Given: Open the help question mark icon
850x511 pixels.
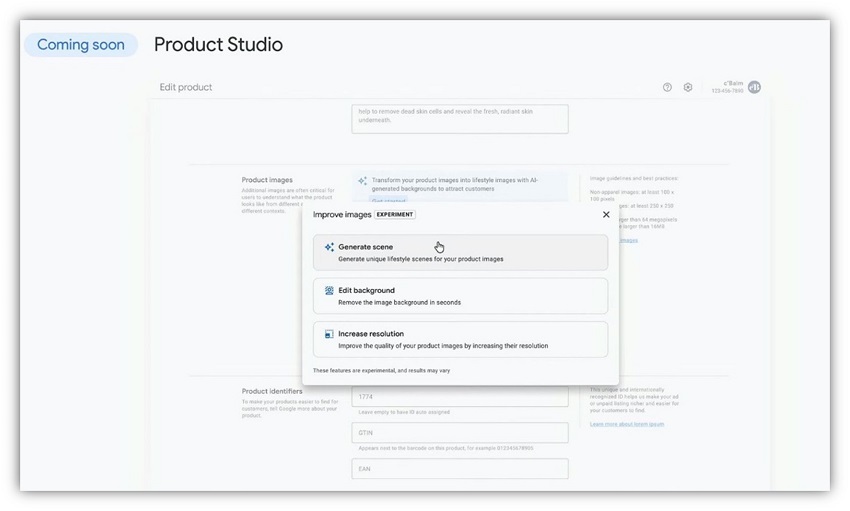Looking at the screenshot, I should [667, 87].
